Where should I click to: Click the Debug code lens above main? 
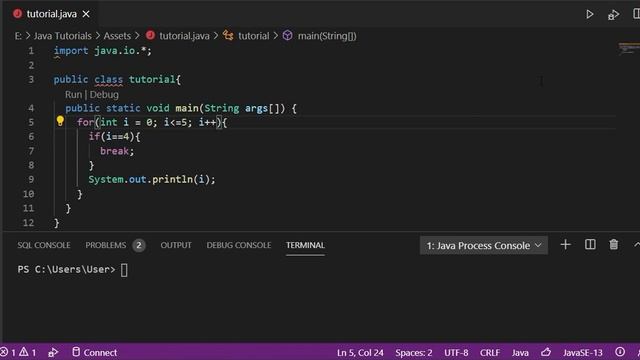point(104,94)
